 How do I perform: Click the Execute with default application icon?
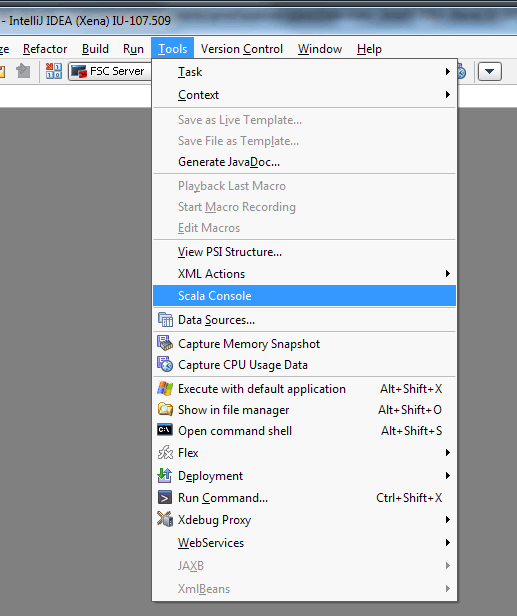pyautogui.click(x=165, y=389)
